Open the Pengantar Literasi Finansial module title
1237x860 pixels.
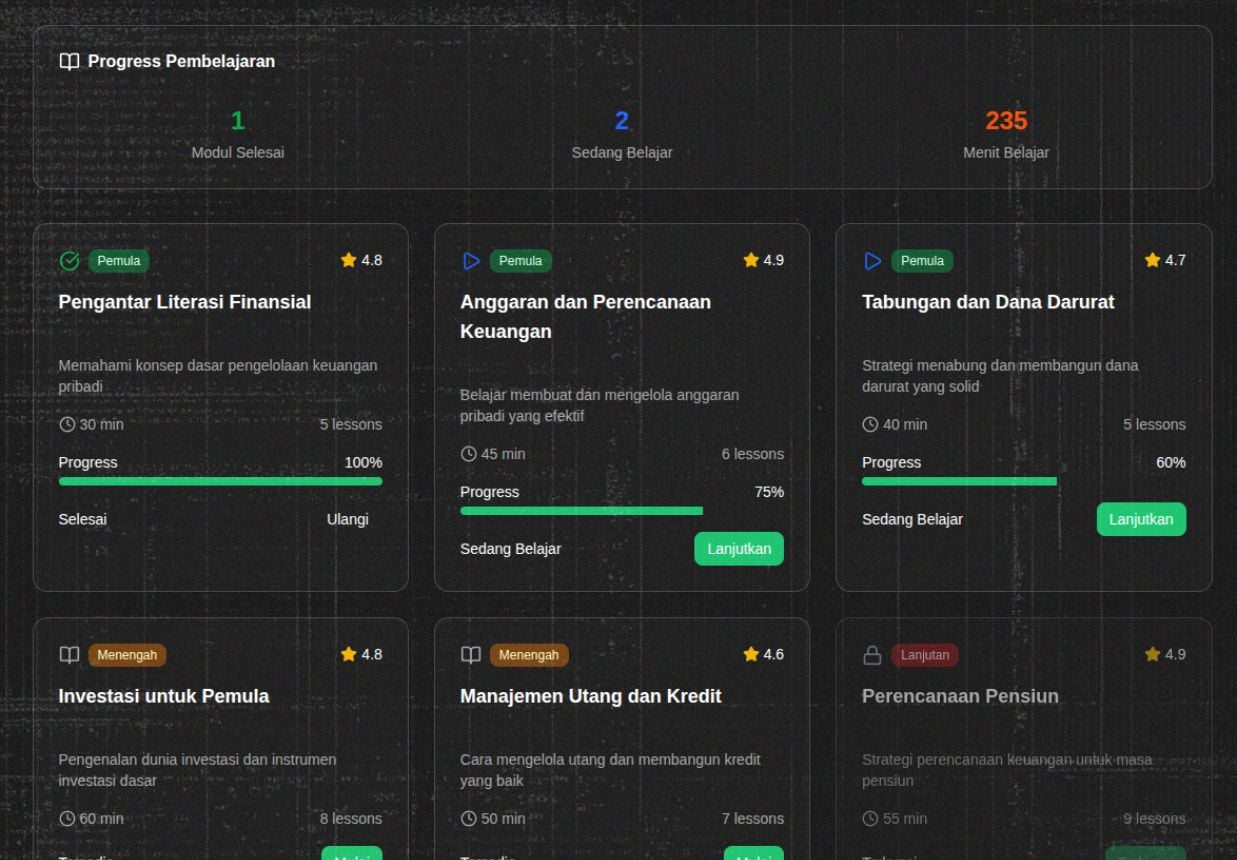[185, 302]
